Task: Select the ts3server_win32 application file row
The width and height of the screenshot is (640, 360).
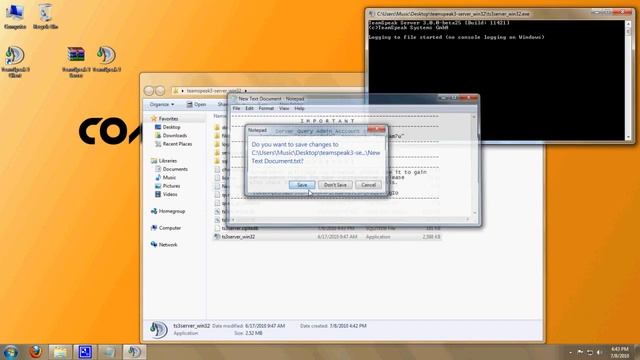Action: 327,237
